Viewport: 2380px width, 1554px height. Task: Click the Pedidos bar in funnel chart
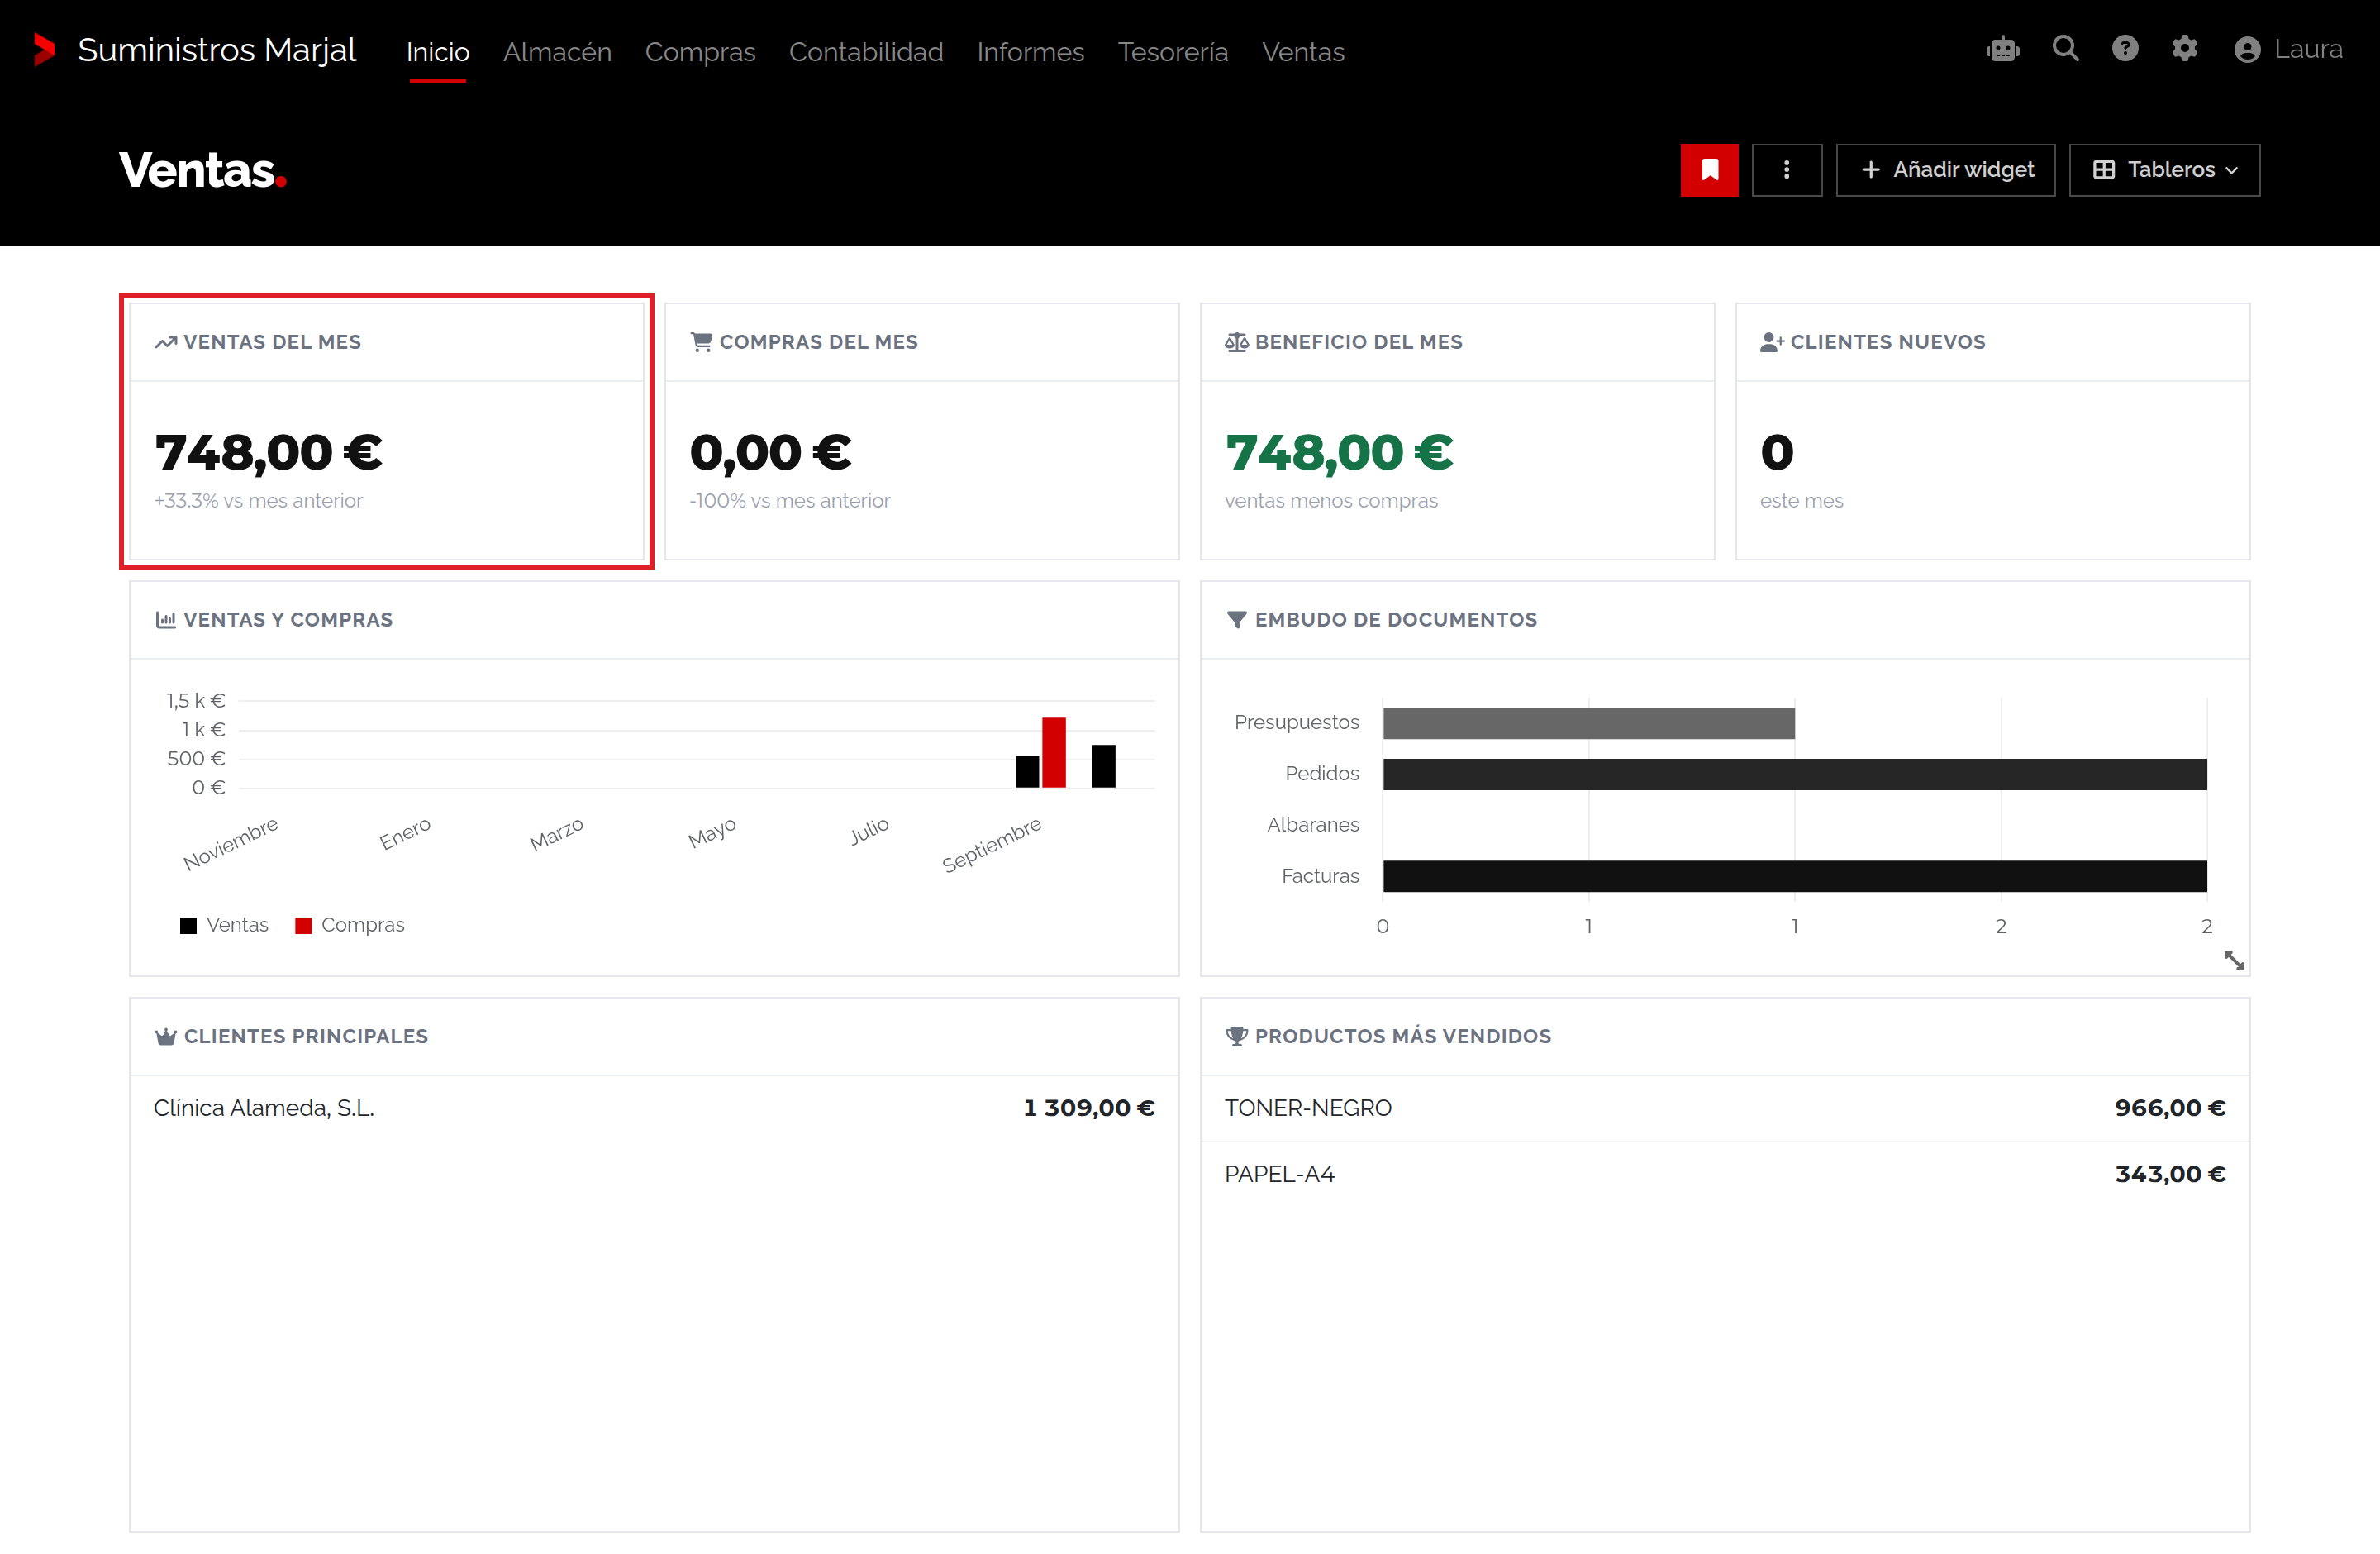coord(1795,774)
